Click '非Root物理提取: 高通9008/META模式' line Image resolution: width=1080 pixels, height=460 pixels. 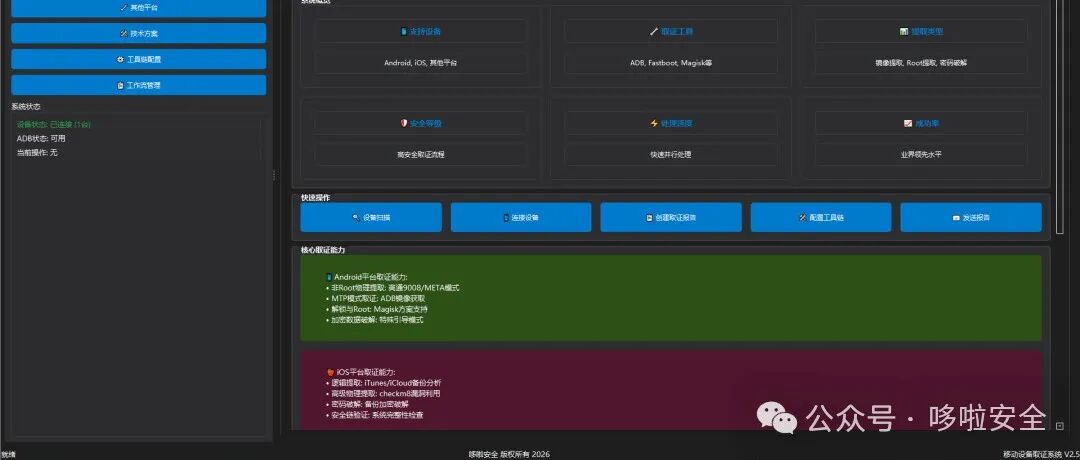[x=392, y=288]
